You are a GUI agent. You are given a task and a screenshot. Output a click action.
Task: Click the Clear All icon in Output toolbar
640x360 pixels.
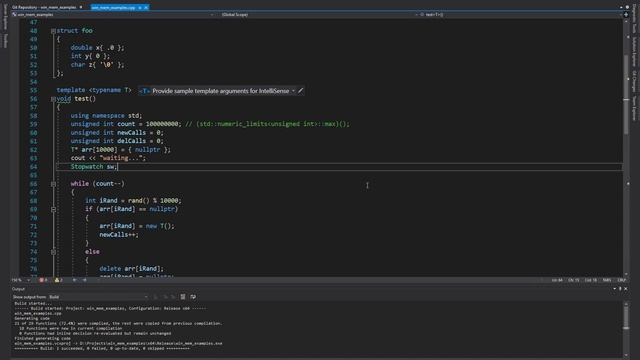tap(183, 297)
